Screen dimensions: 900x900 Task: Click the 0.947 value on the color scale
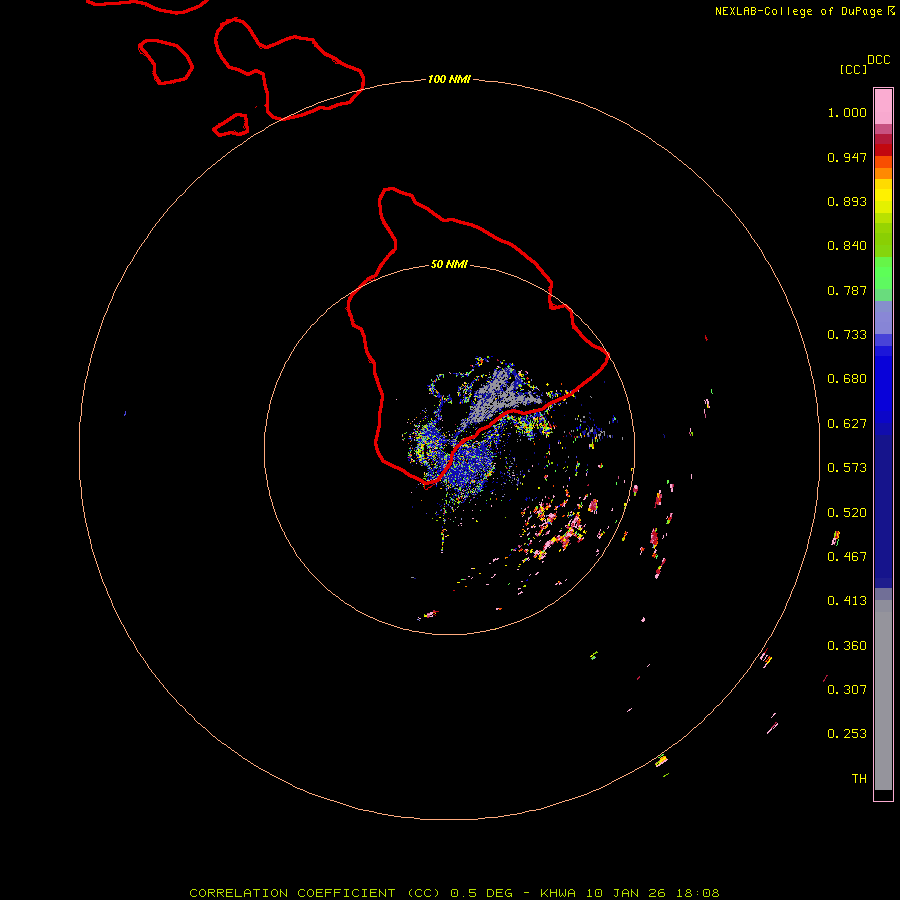(x=847, y=157)
